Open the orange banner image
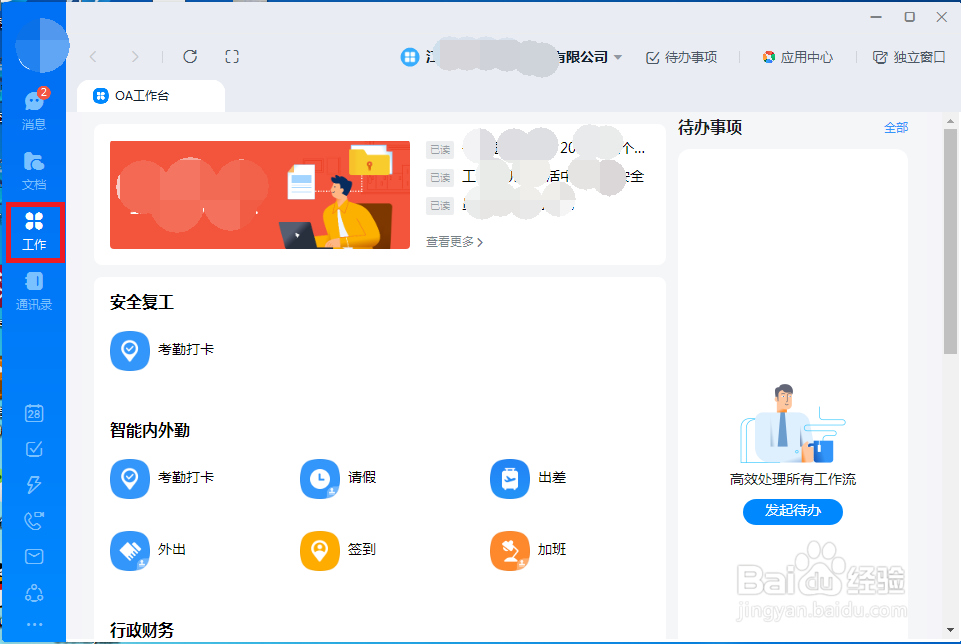This screenshot has width=961, height=644. pos(260,195)
